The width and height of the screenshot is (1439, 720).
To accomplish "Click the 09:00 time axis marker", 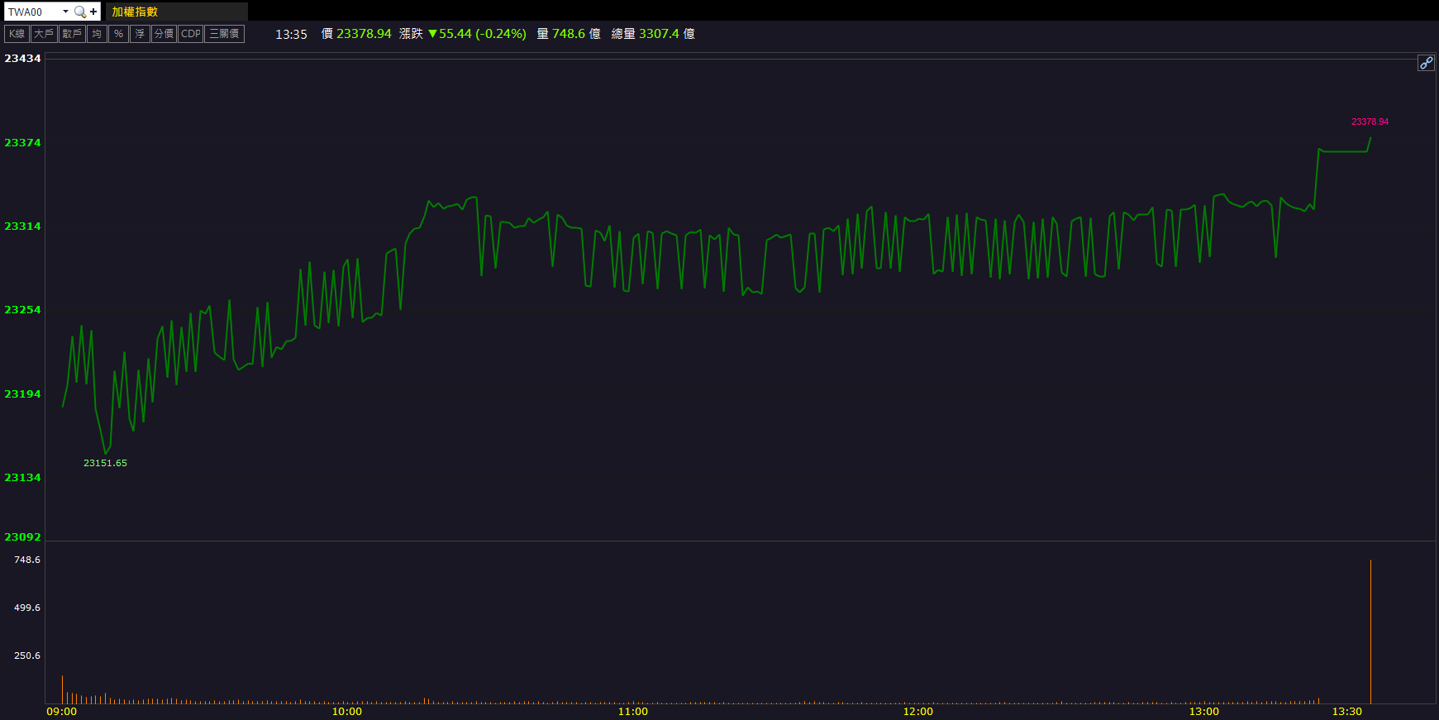I will coord(62,712).
